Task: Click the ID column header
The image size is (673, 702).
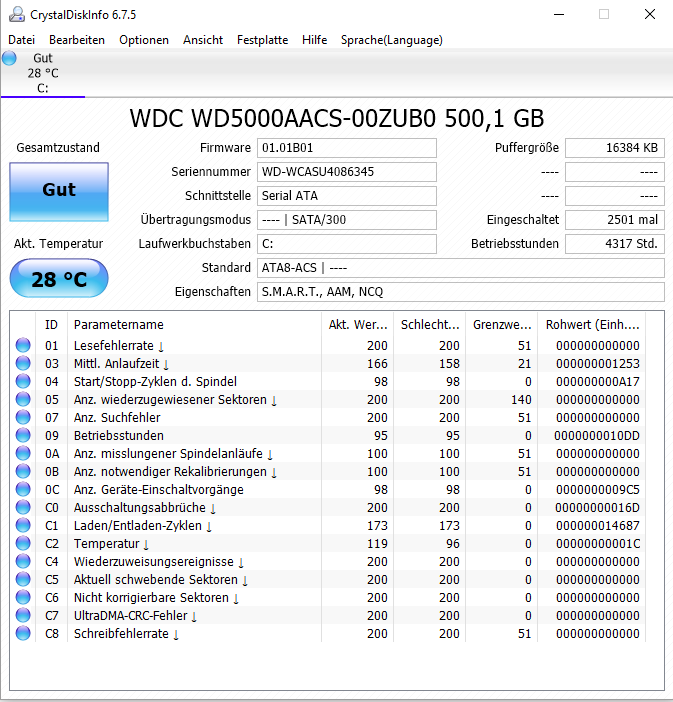Action: click(51, 325)
